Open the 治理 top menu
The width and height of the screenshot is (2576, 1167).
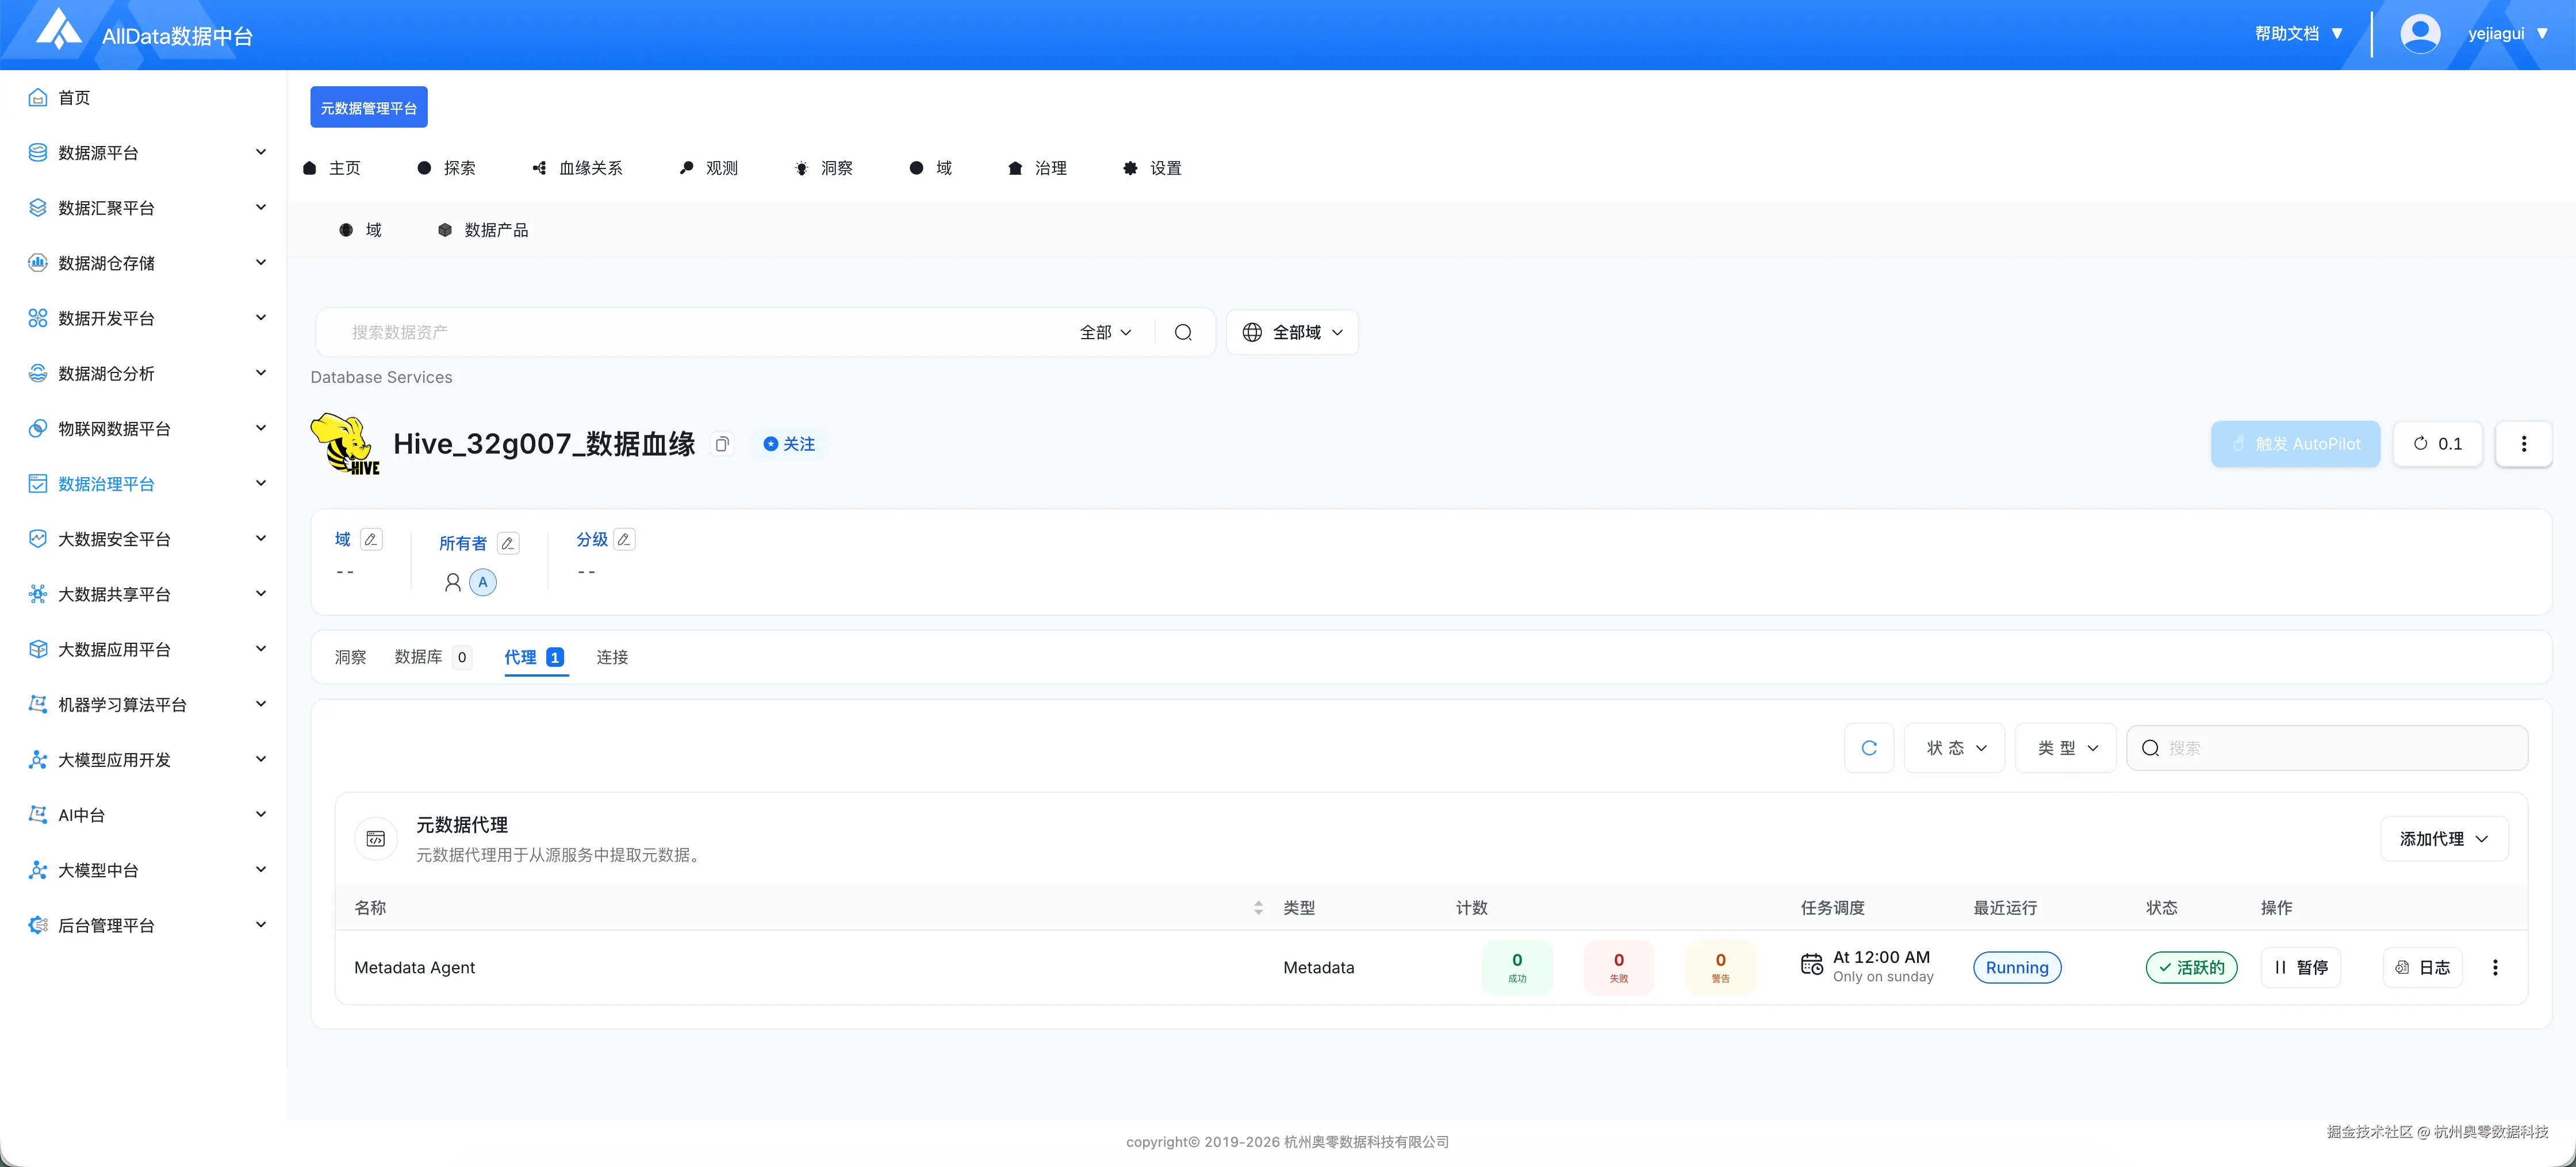(1037, 168)
